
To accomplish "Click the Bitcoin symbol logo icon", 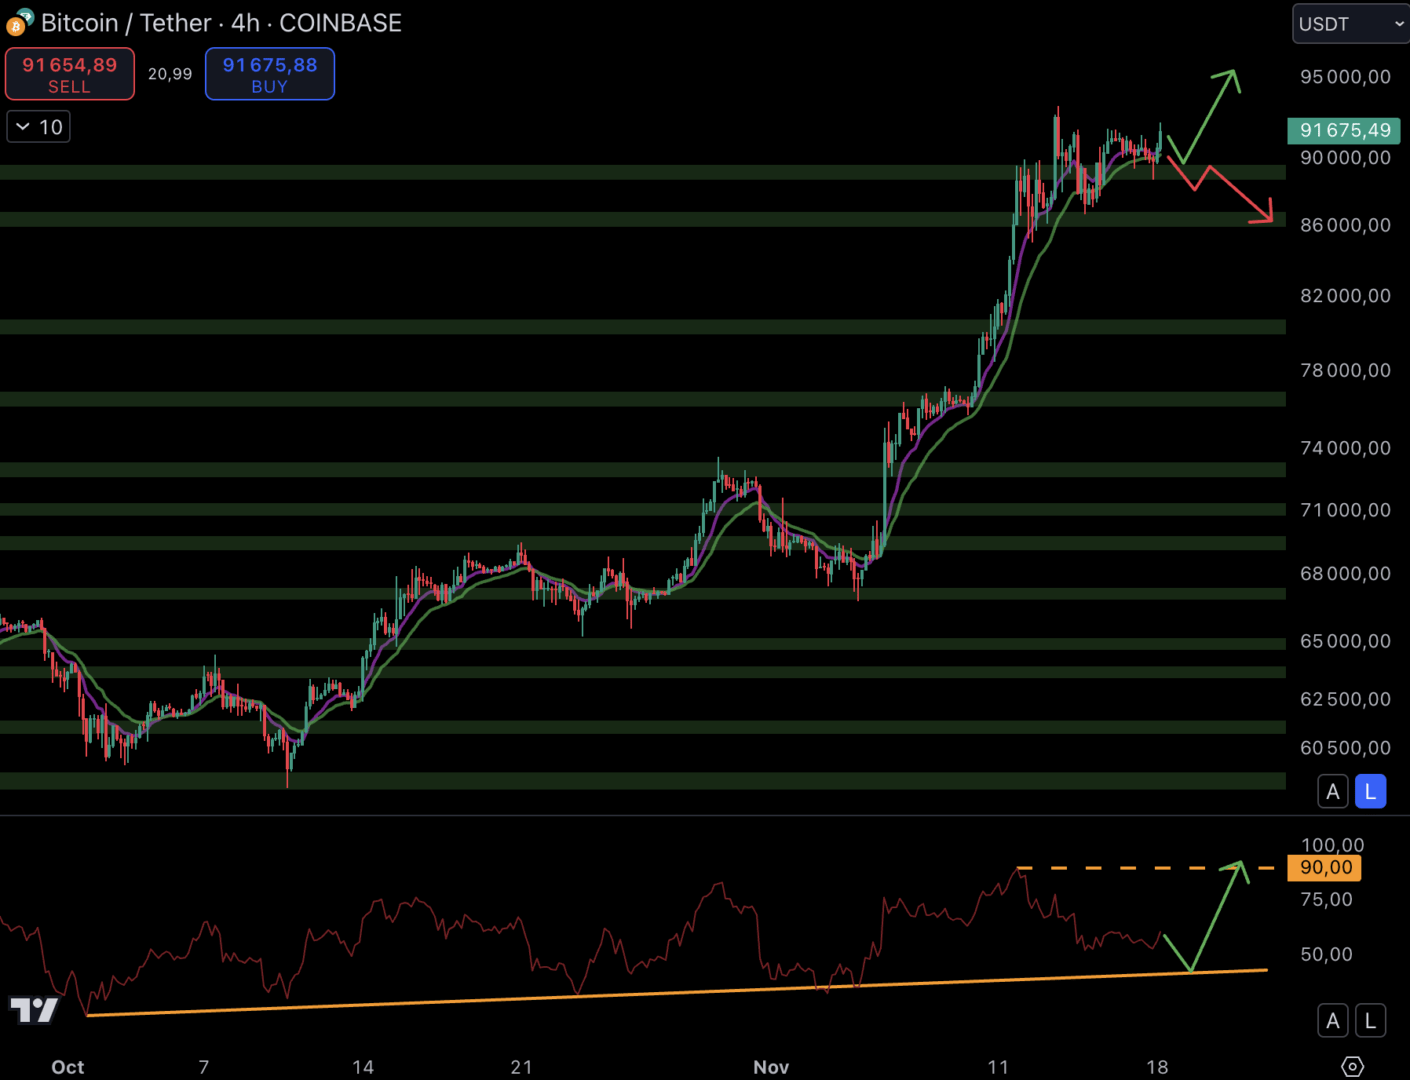I will [x=19, y=22].
